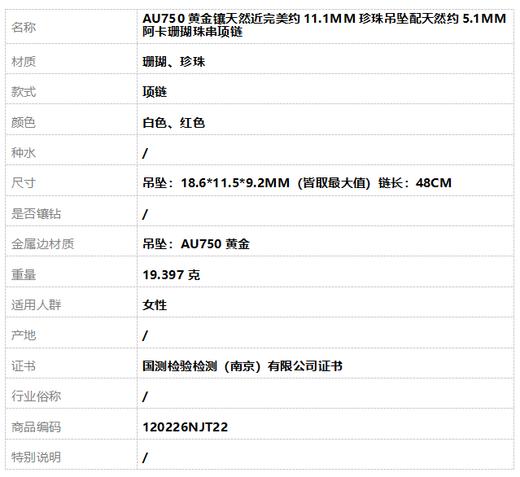Image resolution: width=520 pixels, height=477 pixels.
Task: Click the 是否镶钻 label
Action: pyautogui.click(x=36, y=214)
